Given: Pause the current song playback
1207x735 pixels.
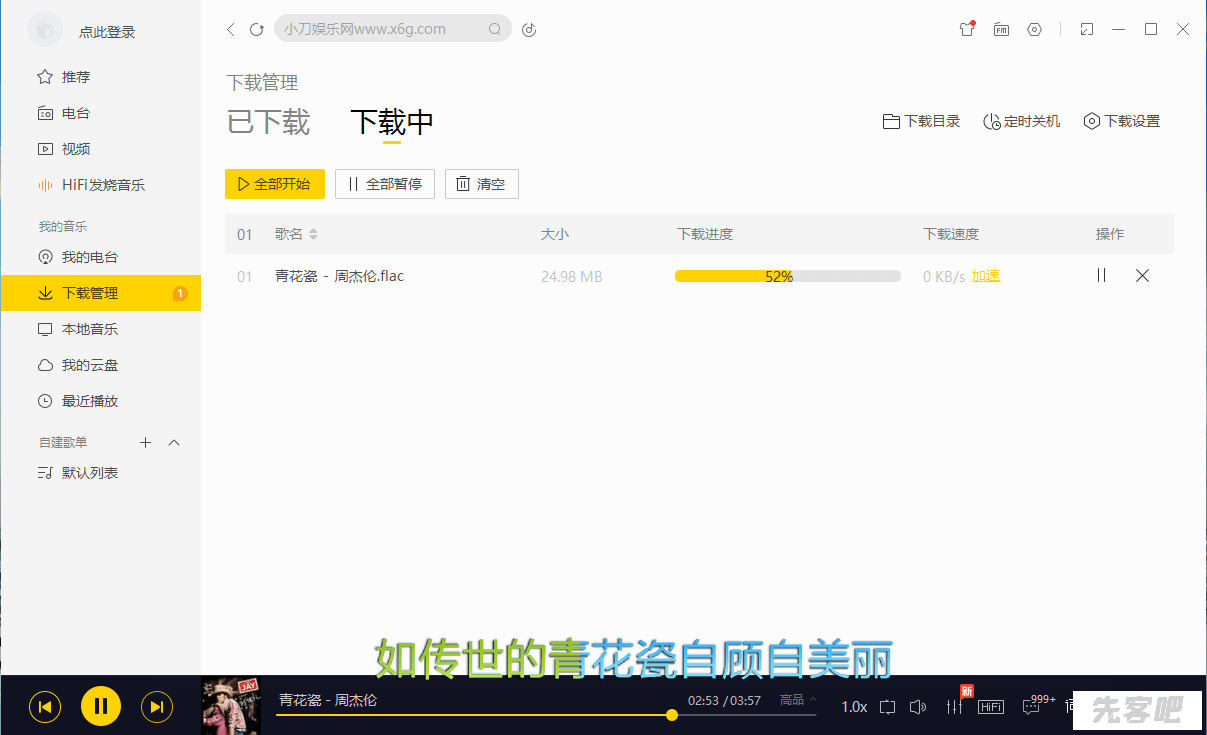Looking at the screenshot, I should point(100,707).
